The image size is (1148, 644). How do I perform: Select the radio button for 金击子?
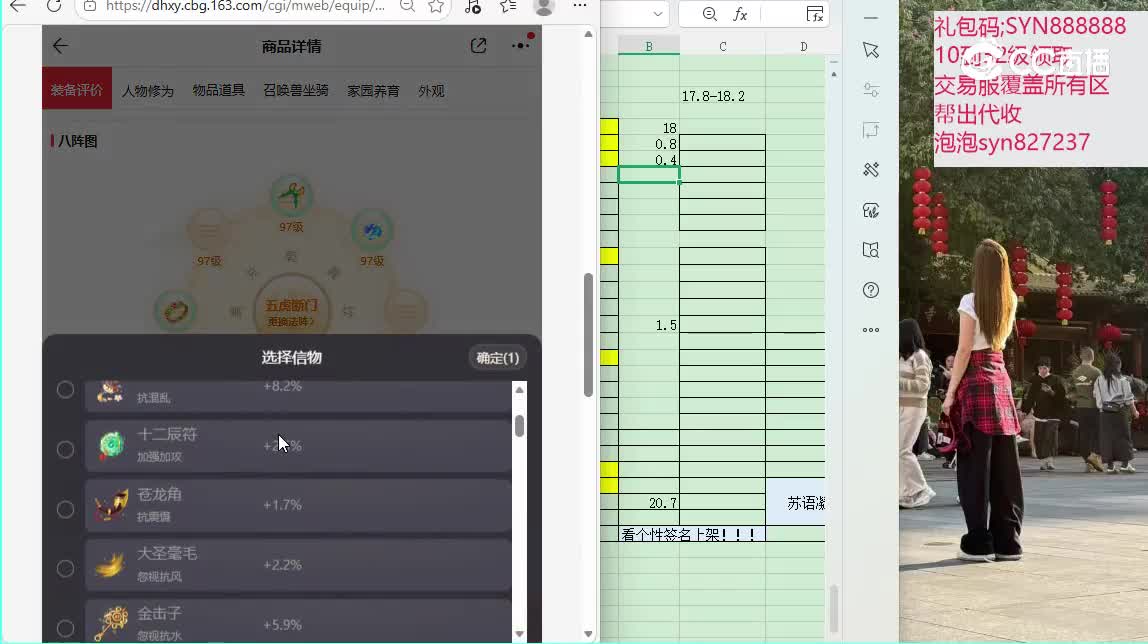click(65, 628)
